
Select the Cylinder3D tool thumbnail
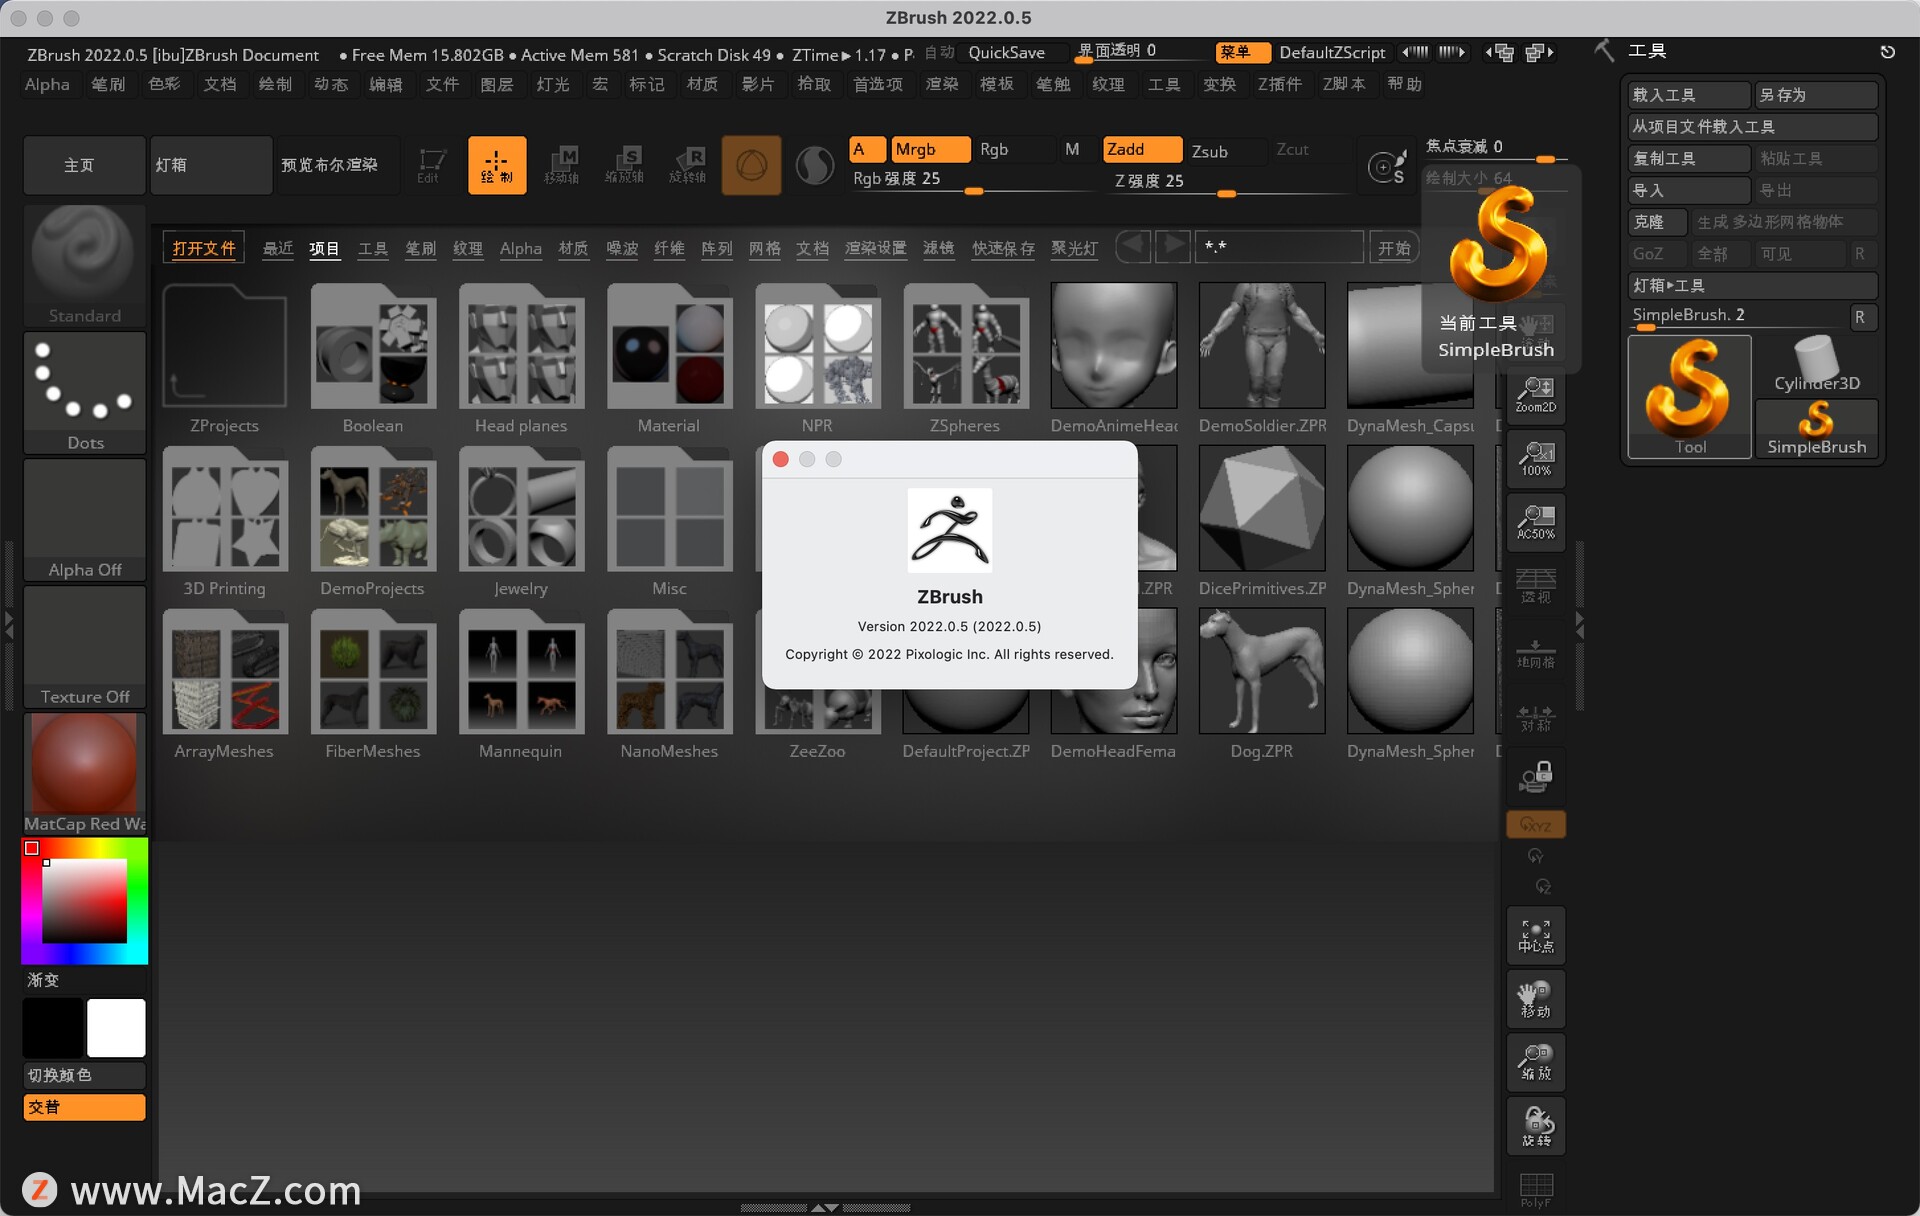(x=1816, y=365)
